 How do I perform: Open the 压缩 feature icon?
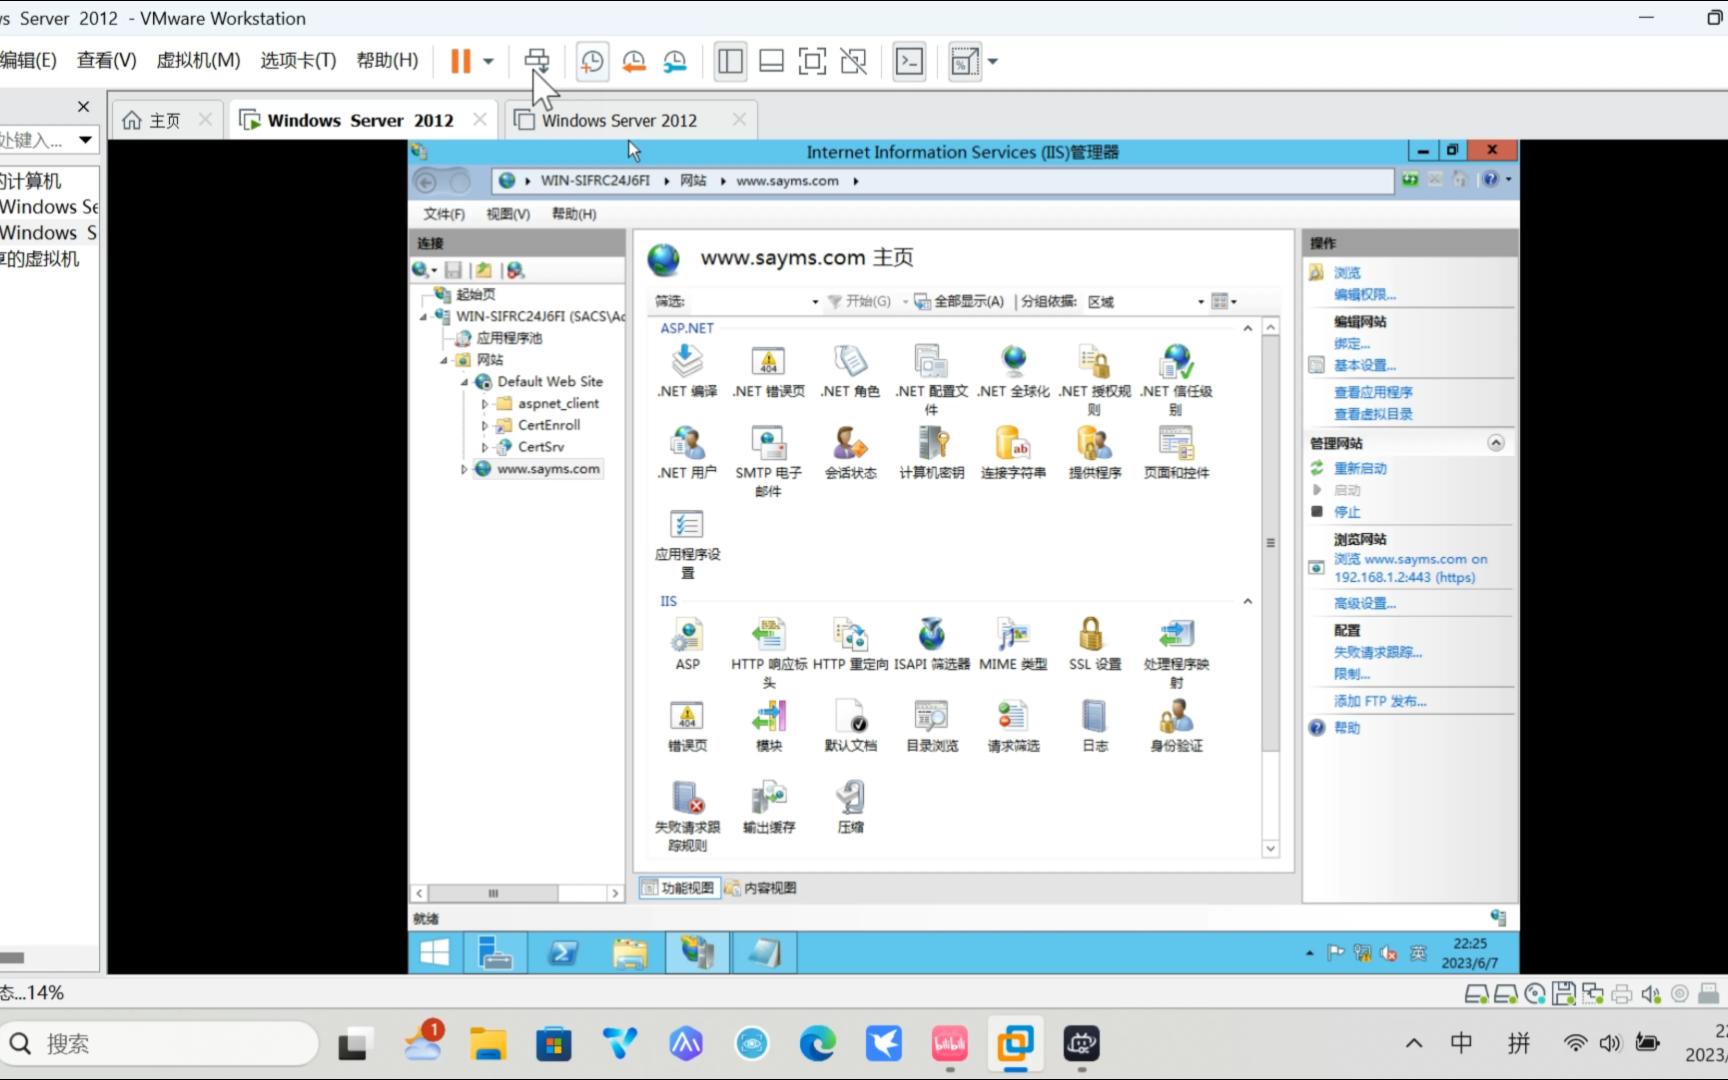coord(850,807)
